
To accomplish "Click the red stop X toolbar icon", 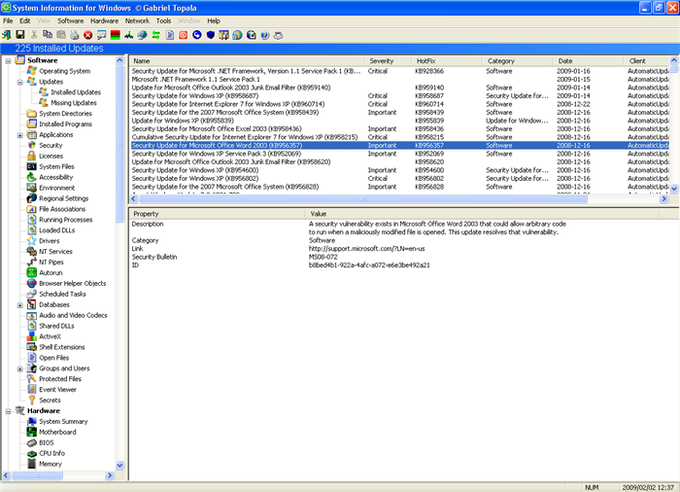I will (x=88, y=35).
